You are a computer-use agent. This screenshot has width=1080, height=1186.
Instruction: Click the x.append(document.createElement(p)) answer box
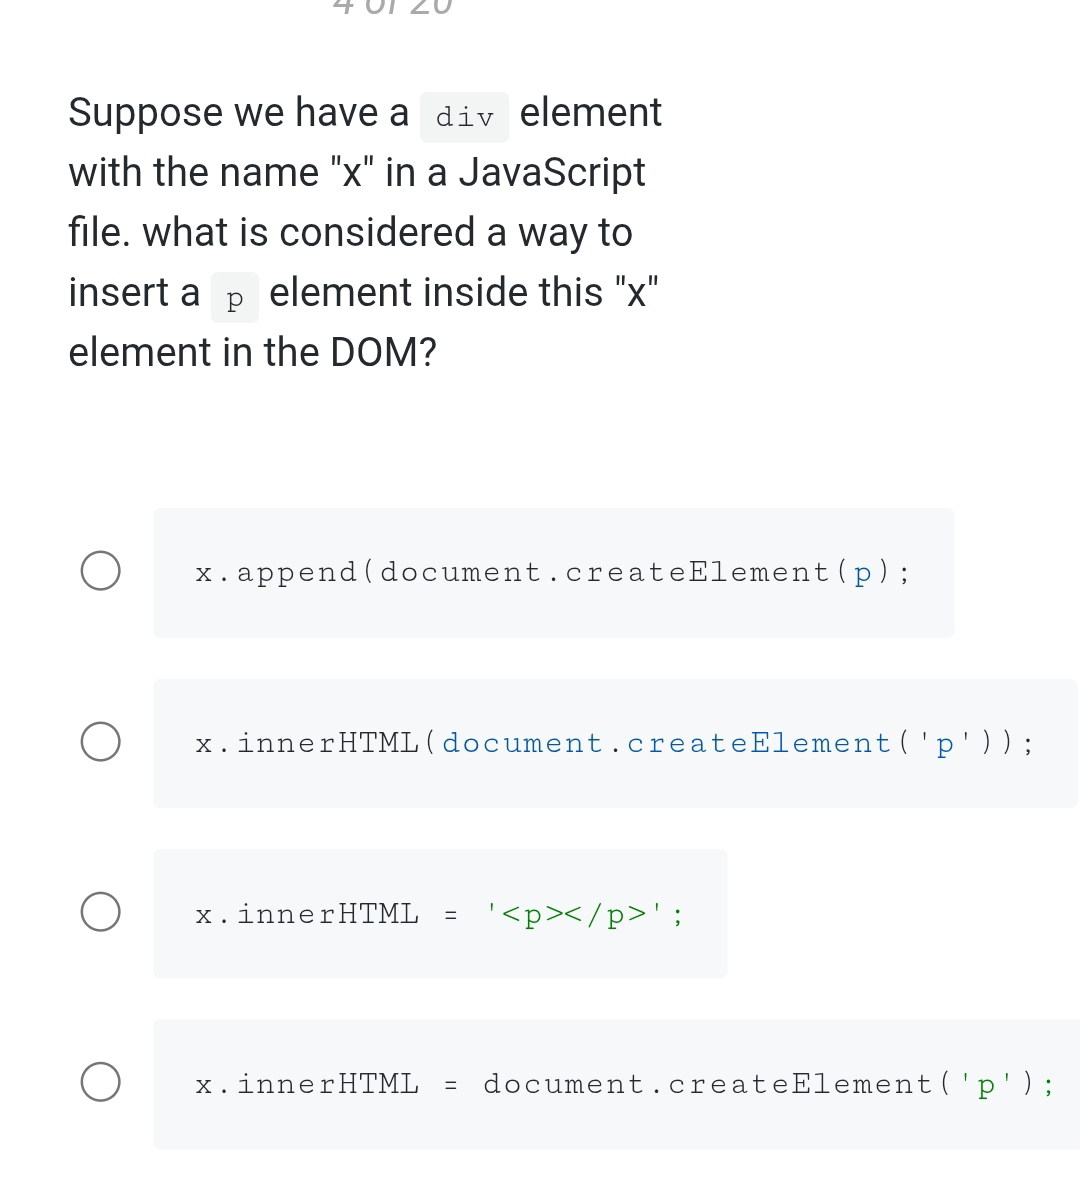[553, 572]
